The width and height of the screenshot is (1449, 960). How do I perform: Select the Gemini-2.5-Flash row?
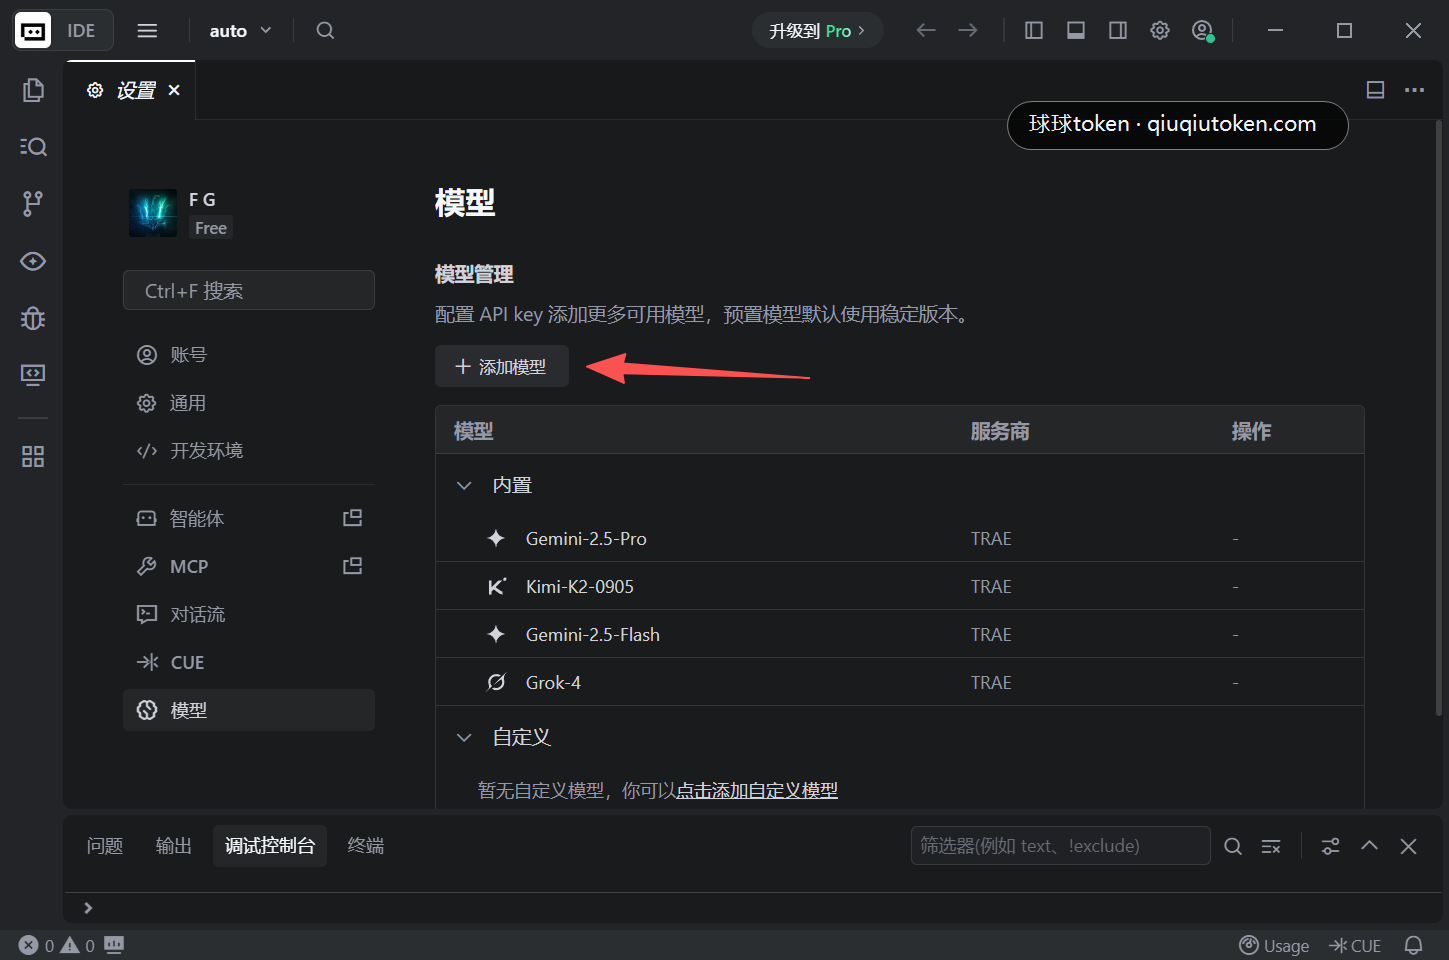900,634
